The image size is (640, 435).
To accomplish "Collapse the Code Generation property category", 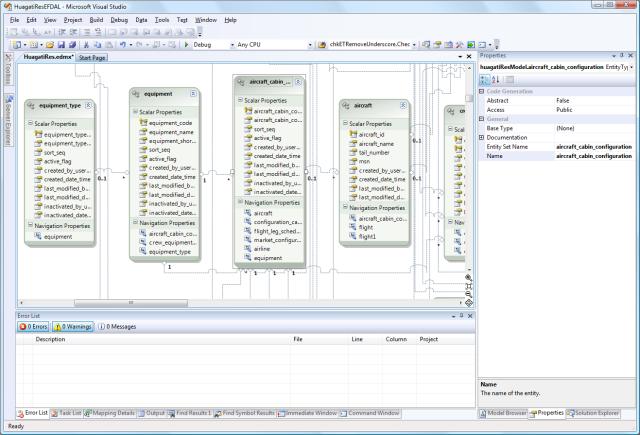I will [x=481, y=91].
